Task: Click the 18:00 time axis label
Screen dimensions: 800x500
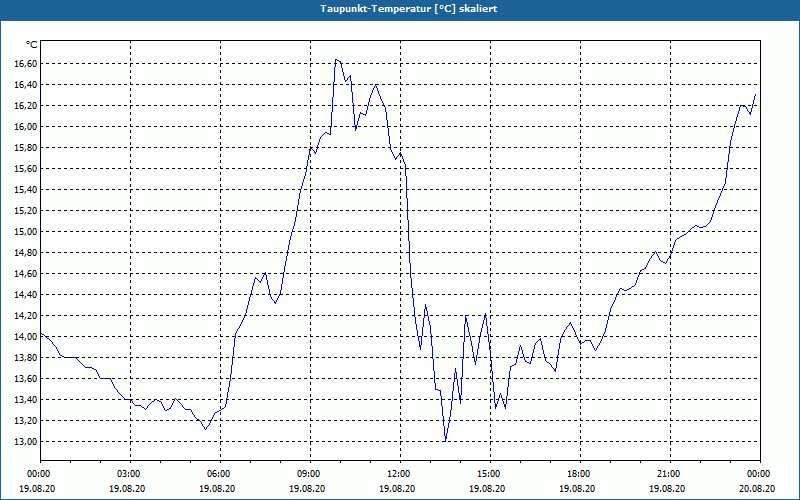Action: [x=581, y=474]
